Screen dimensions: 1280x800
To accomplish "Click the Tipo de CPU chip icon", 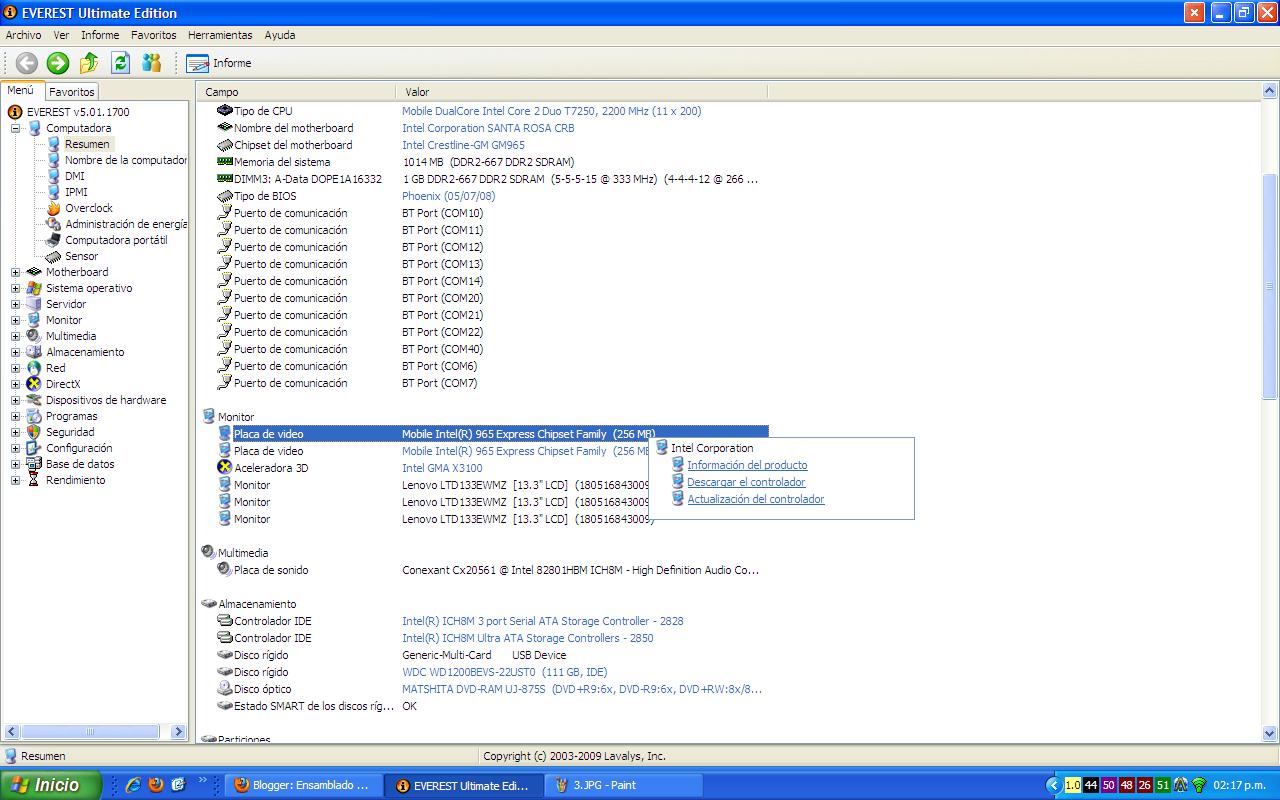I will [225, 111].
